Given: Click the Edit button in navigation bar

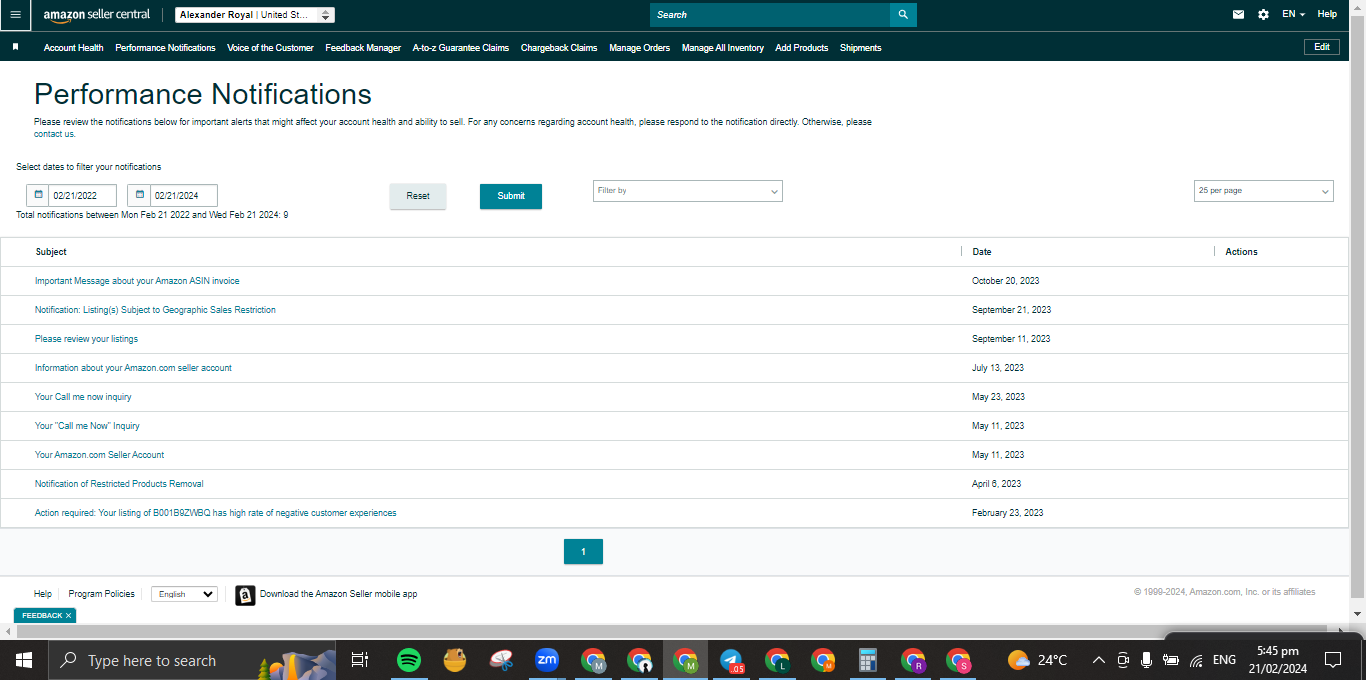Looking at the screenshot, I should click(x=1322, y=47).
